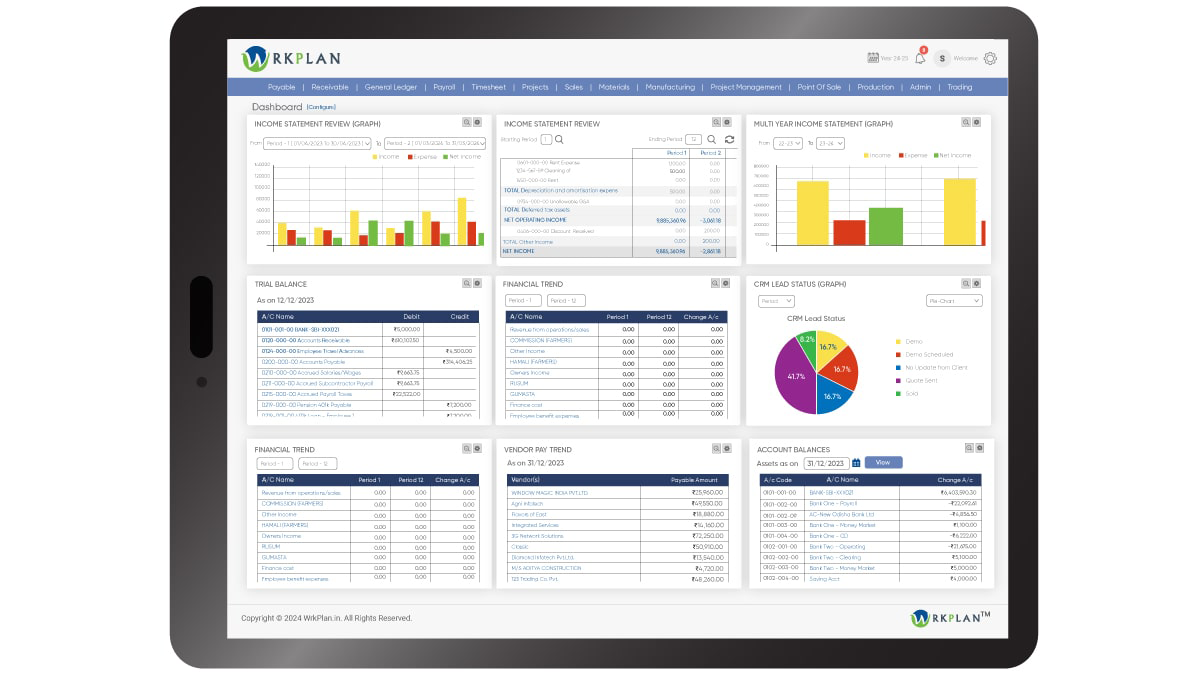
Task: Click the Ending Period input field
Action: pyautogui.click(x=693, y=139)
